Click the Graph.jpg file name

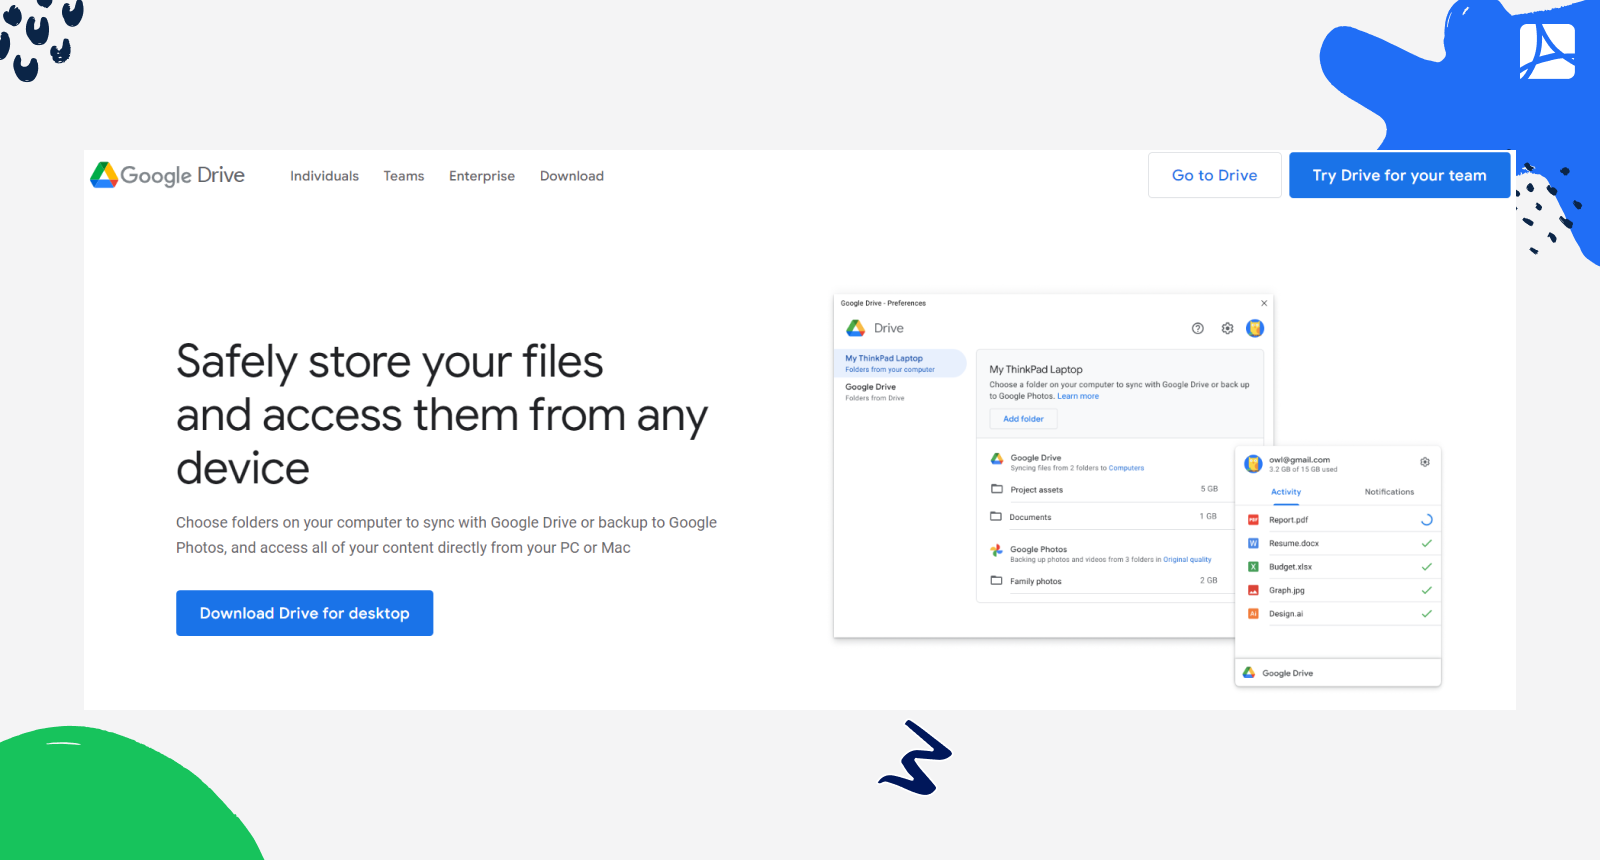click(1287, 590)
